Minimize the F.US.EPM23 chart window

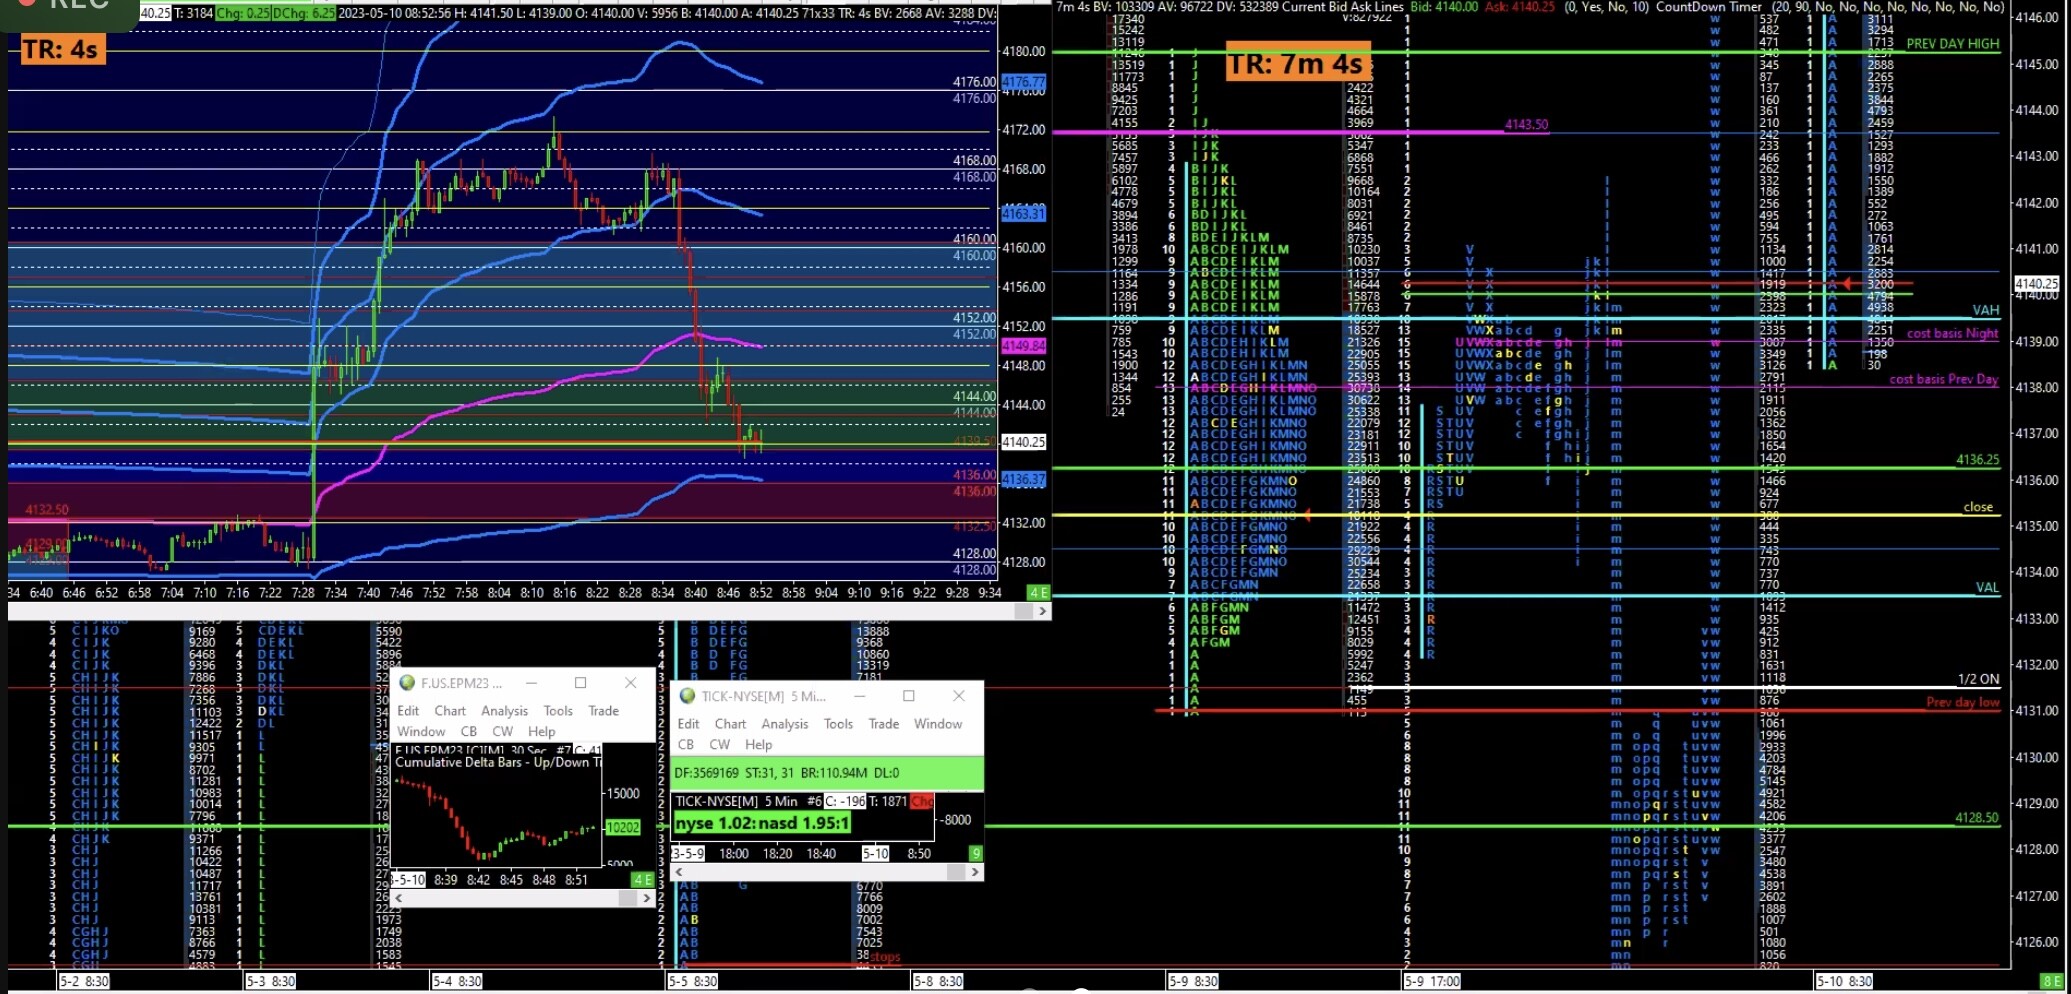pos(532,683)
